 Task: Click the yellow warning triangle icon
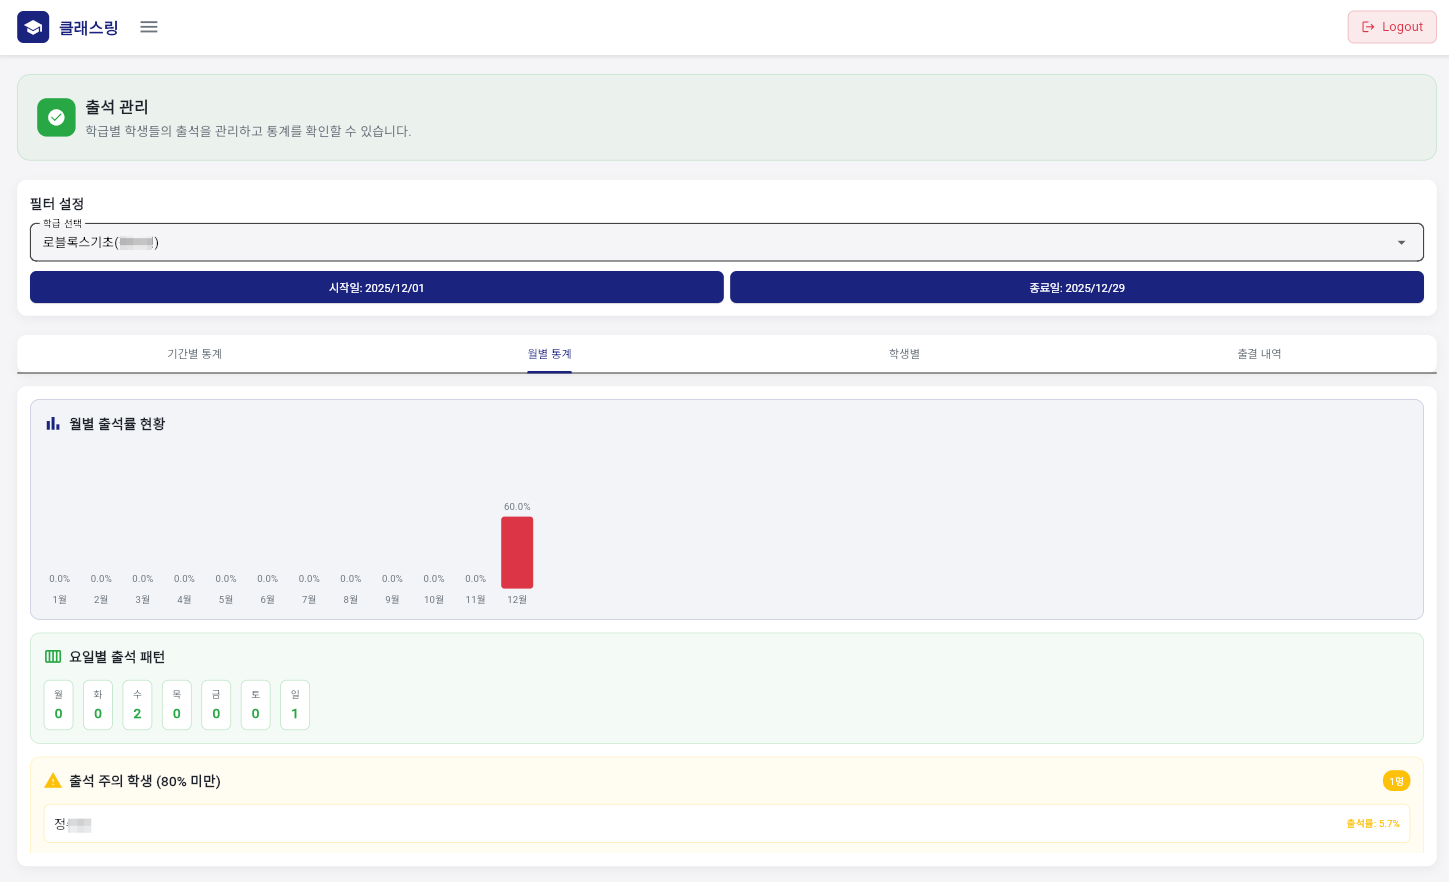53,781
